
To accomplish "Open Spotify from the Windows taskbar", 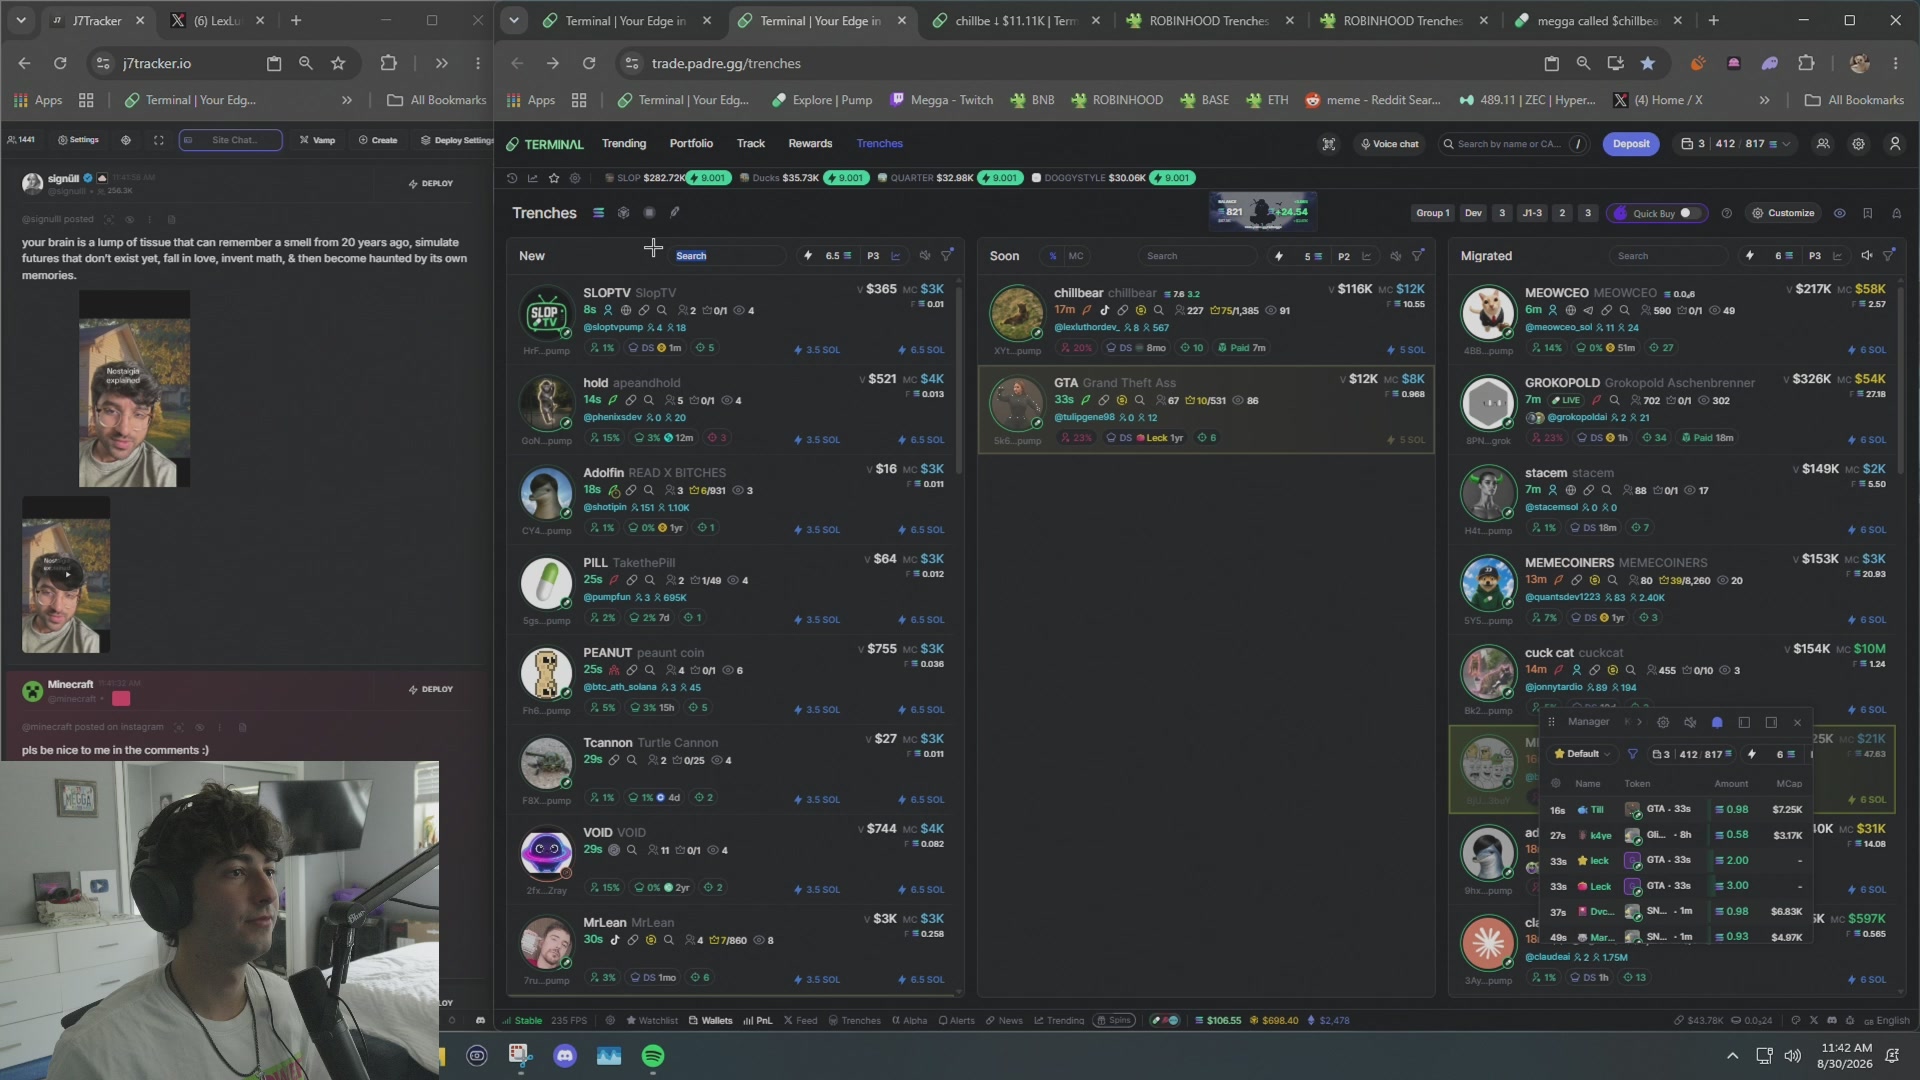I will coord(653,1056).
